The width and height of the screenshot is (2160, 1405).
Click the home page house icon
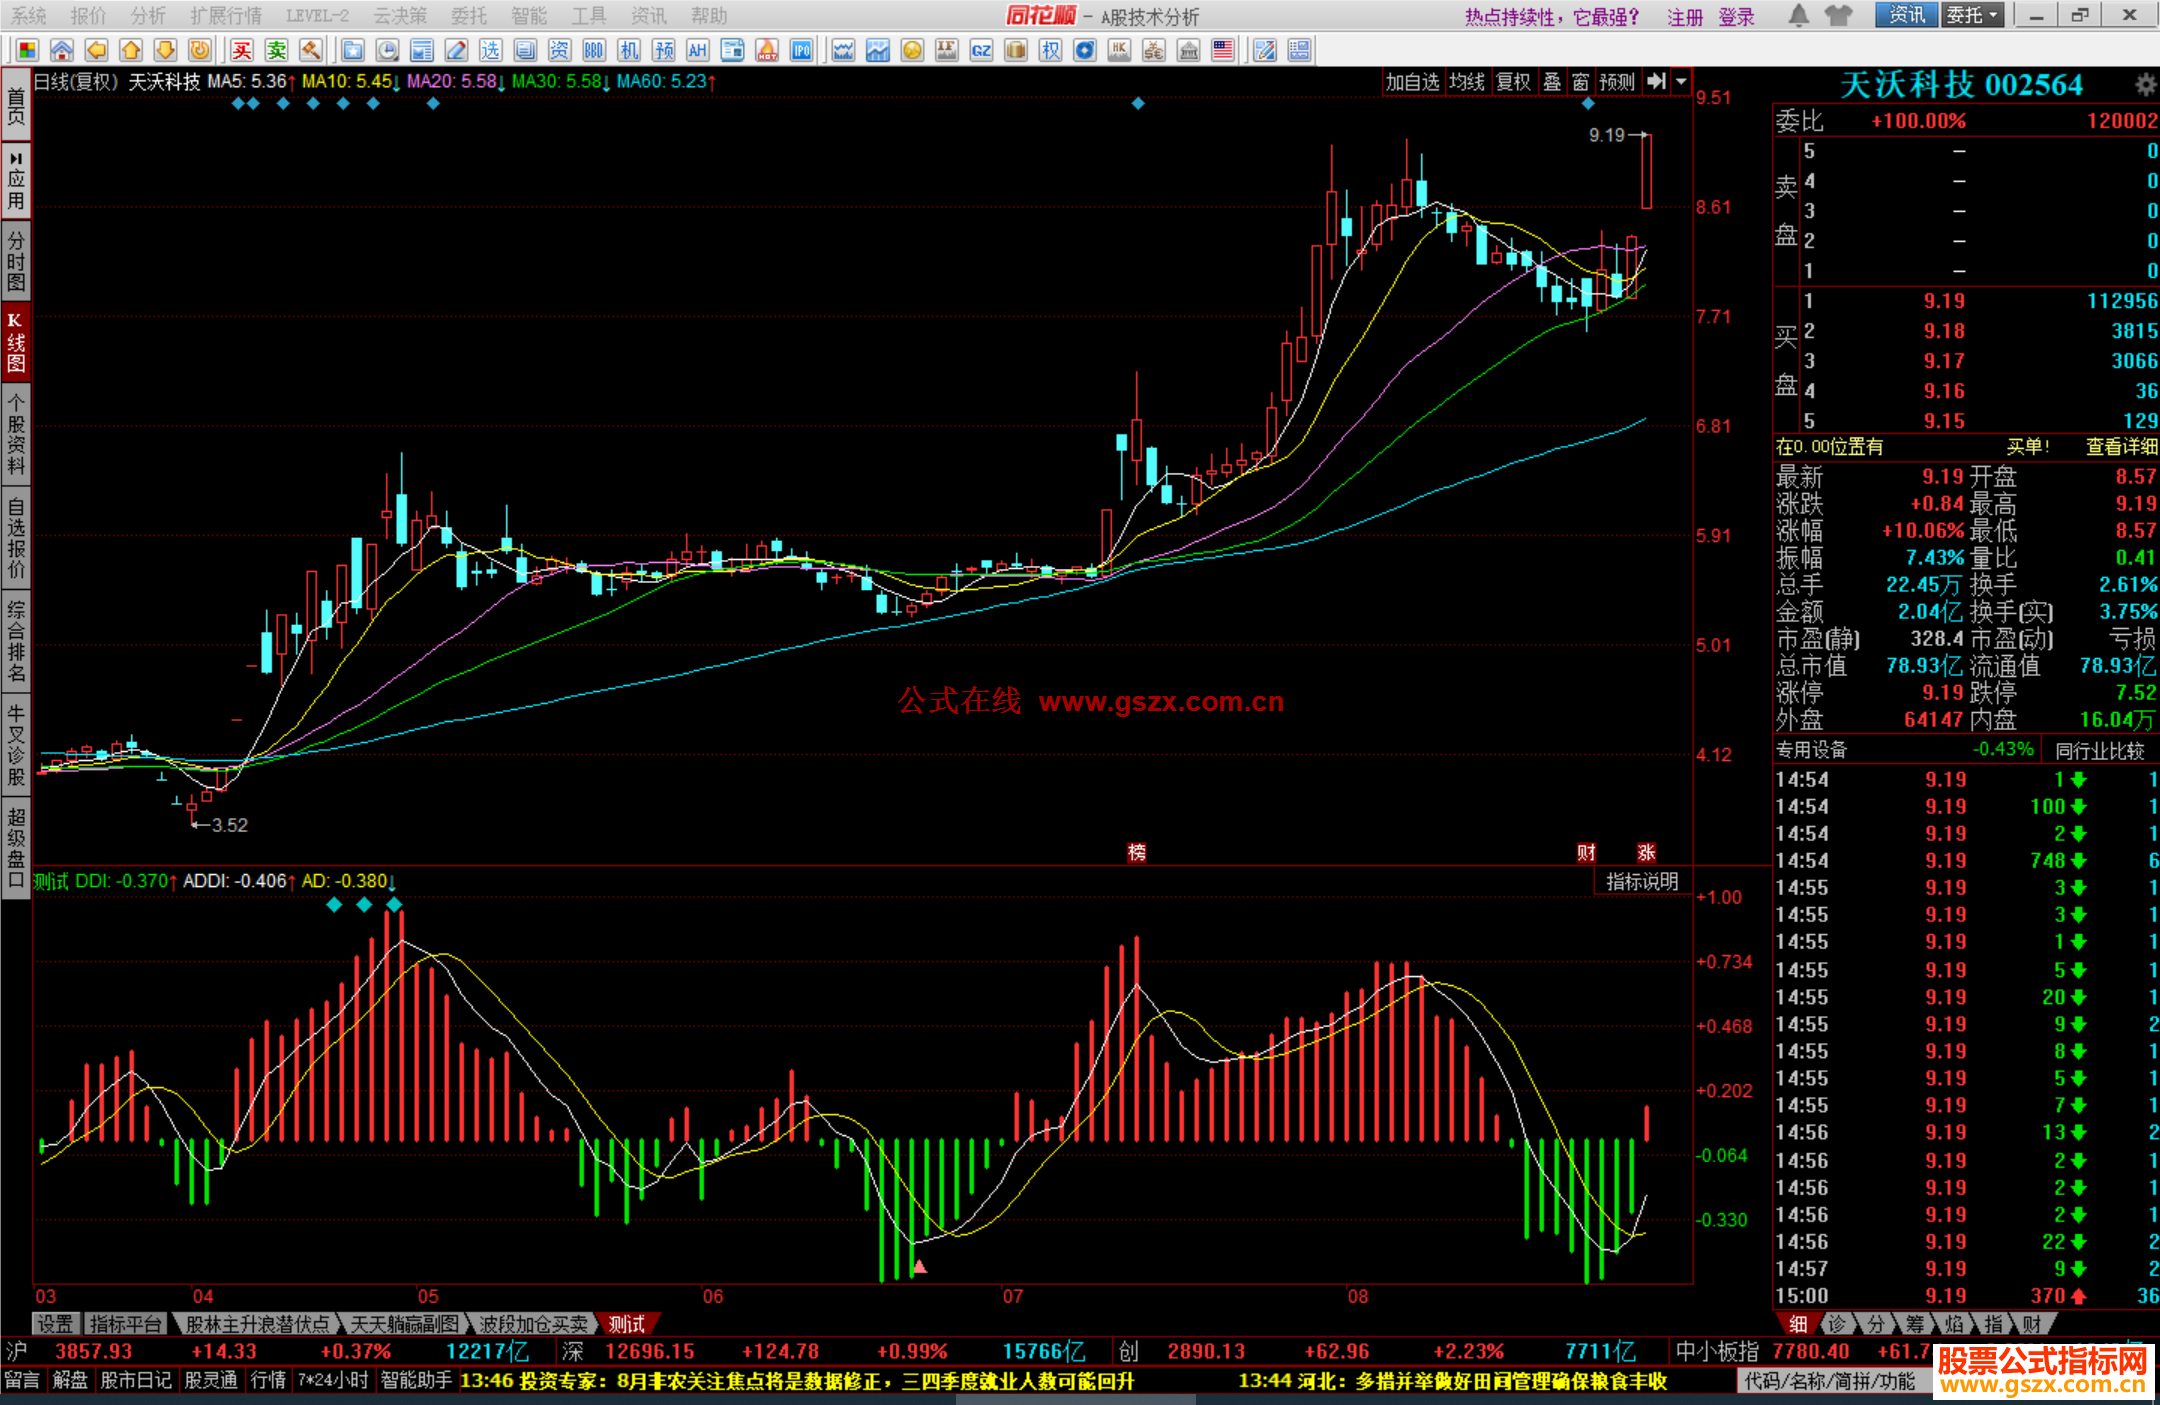click(62, 50)
